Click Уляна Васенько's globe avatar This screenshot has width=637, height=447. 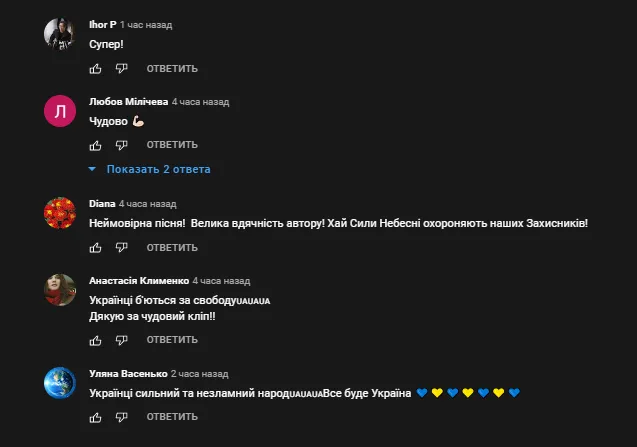pyautogui.click(x=60, y=383)
